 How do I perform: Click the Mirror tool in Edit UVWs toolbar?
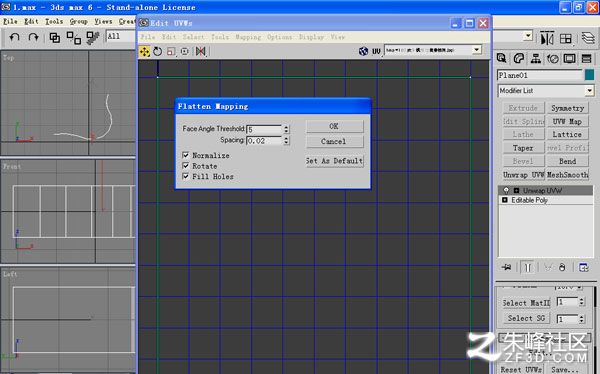[201, 51]
